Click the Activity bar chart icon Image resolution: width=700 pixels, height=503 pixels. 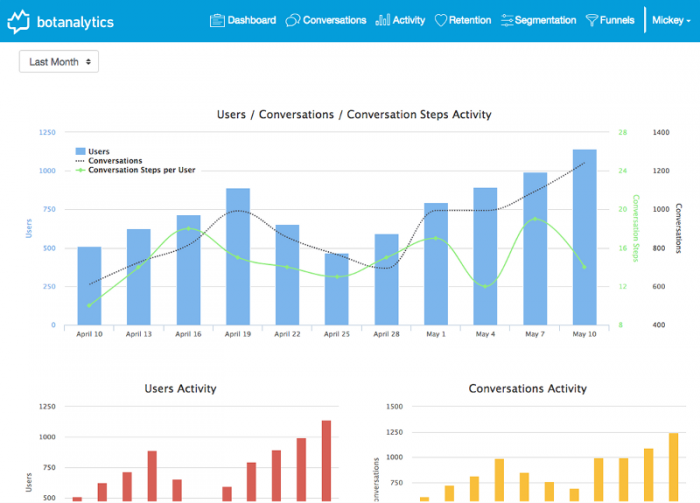[383, 20]
